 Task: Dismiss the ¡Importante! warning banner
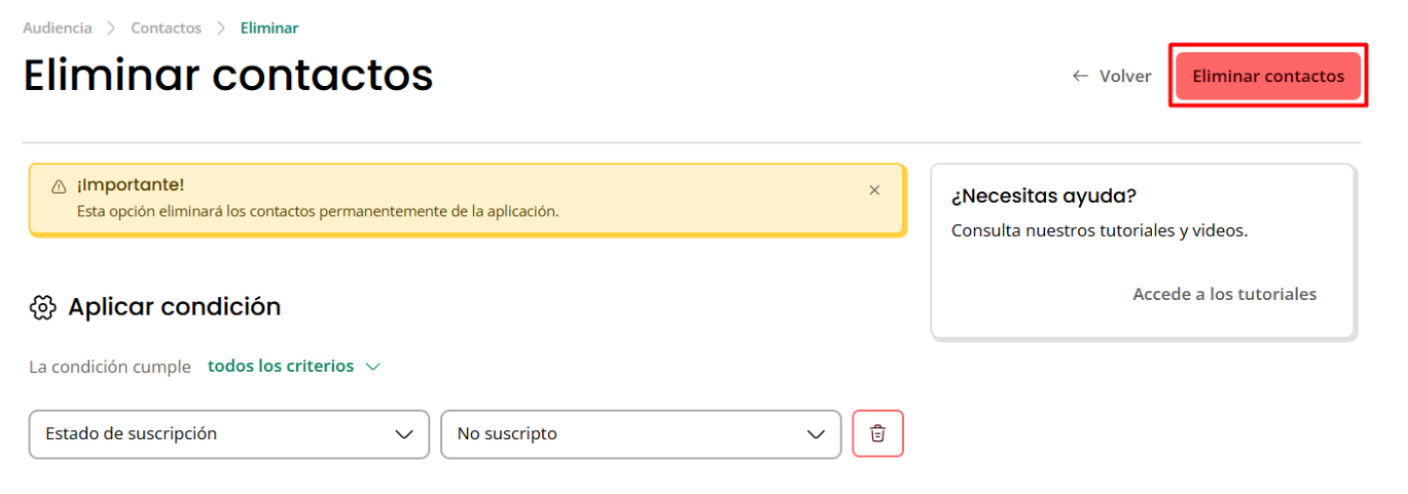pos(874,190)
